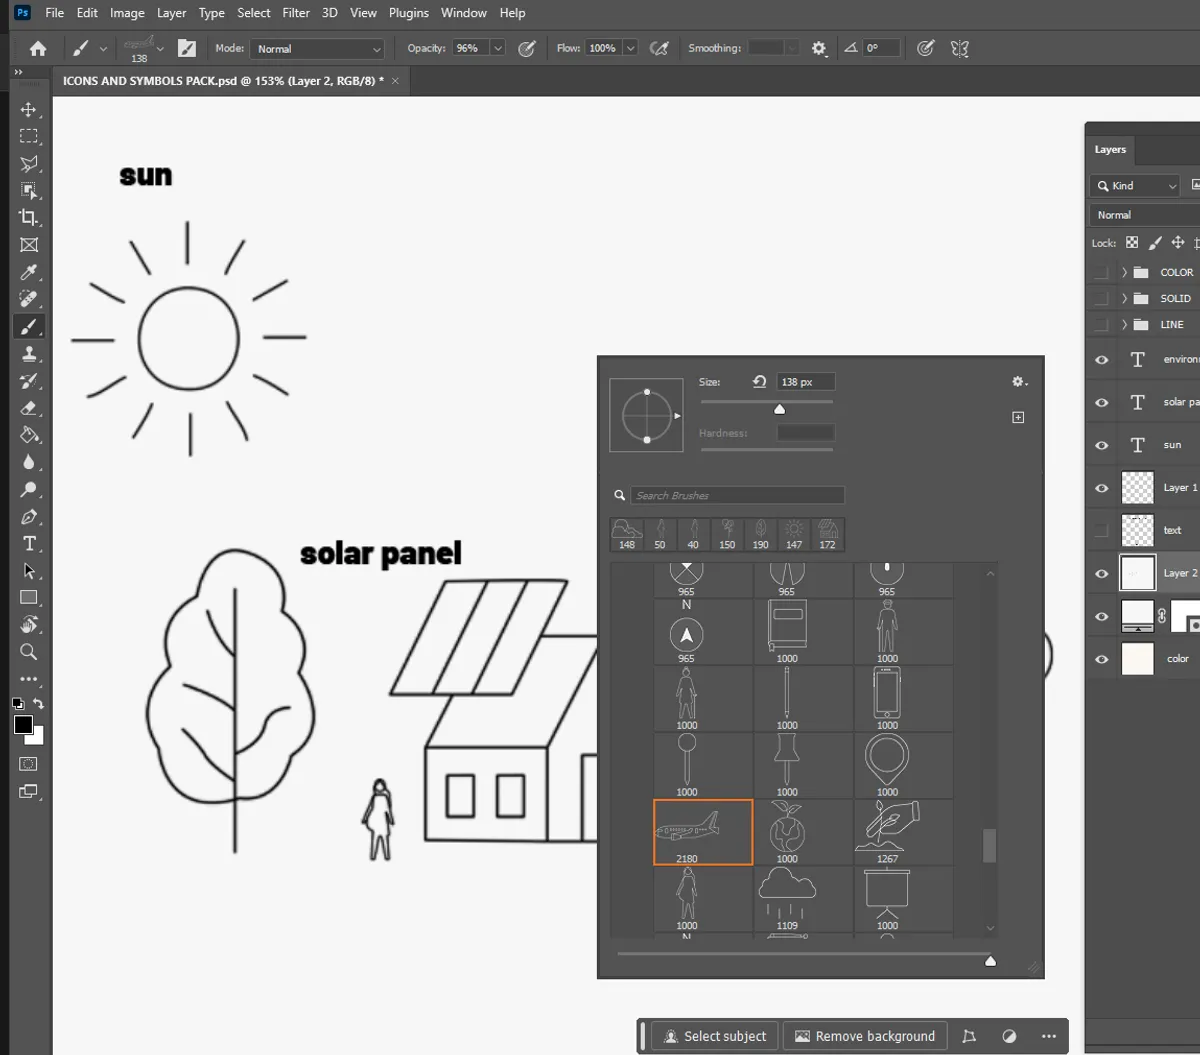Expand the LINE layer group
The image size is (1200, 1055).
point(1125,324)
